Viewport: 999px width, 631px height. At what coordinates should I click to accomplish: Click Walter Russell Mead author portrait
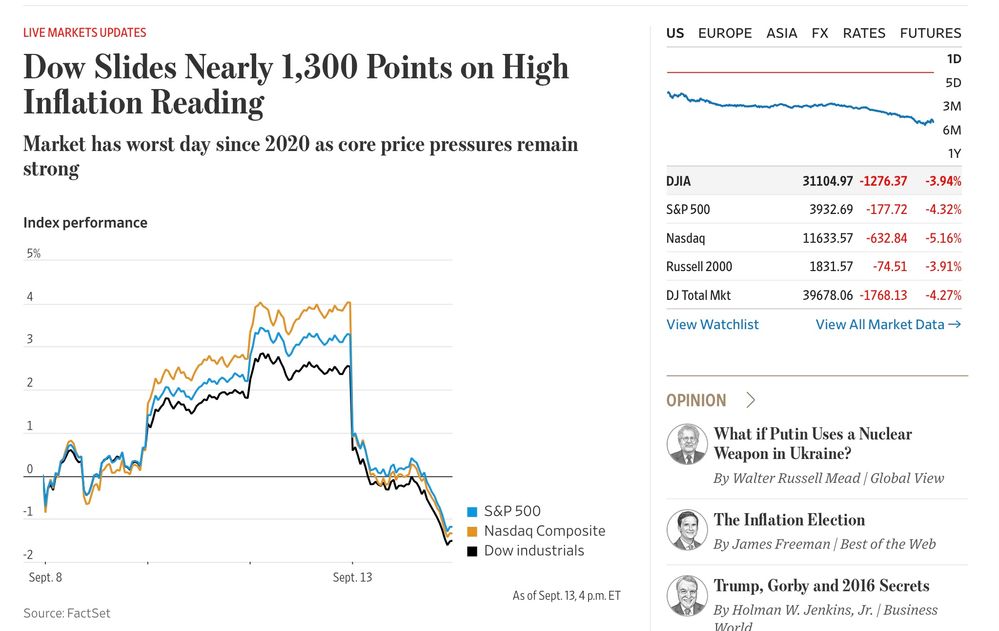[x=687, y=444]
